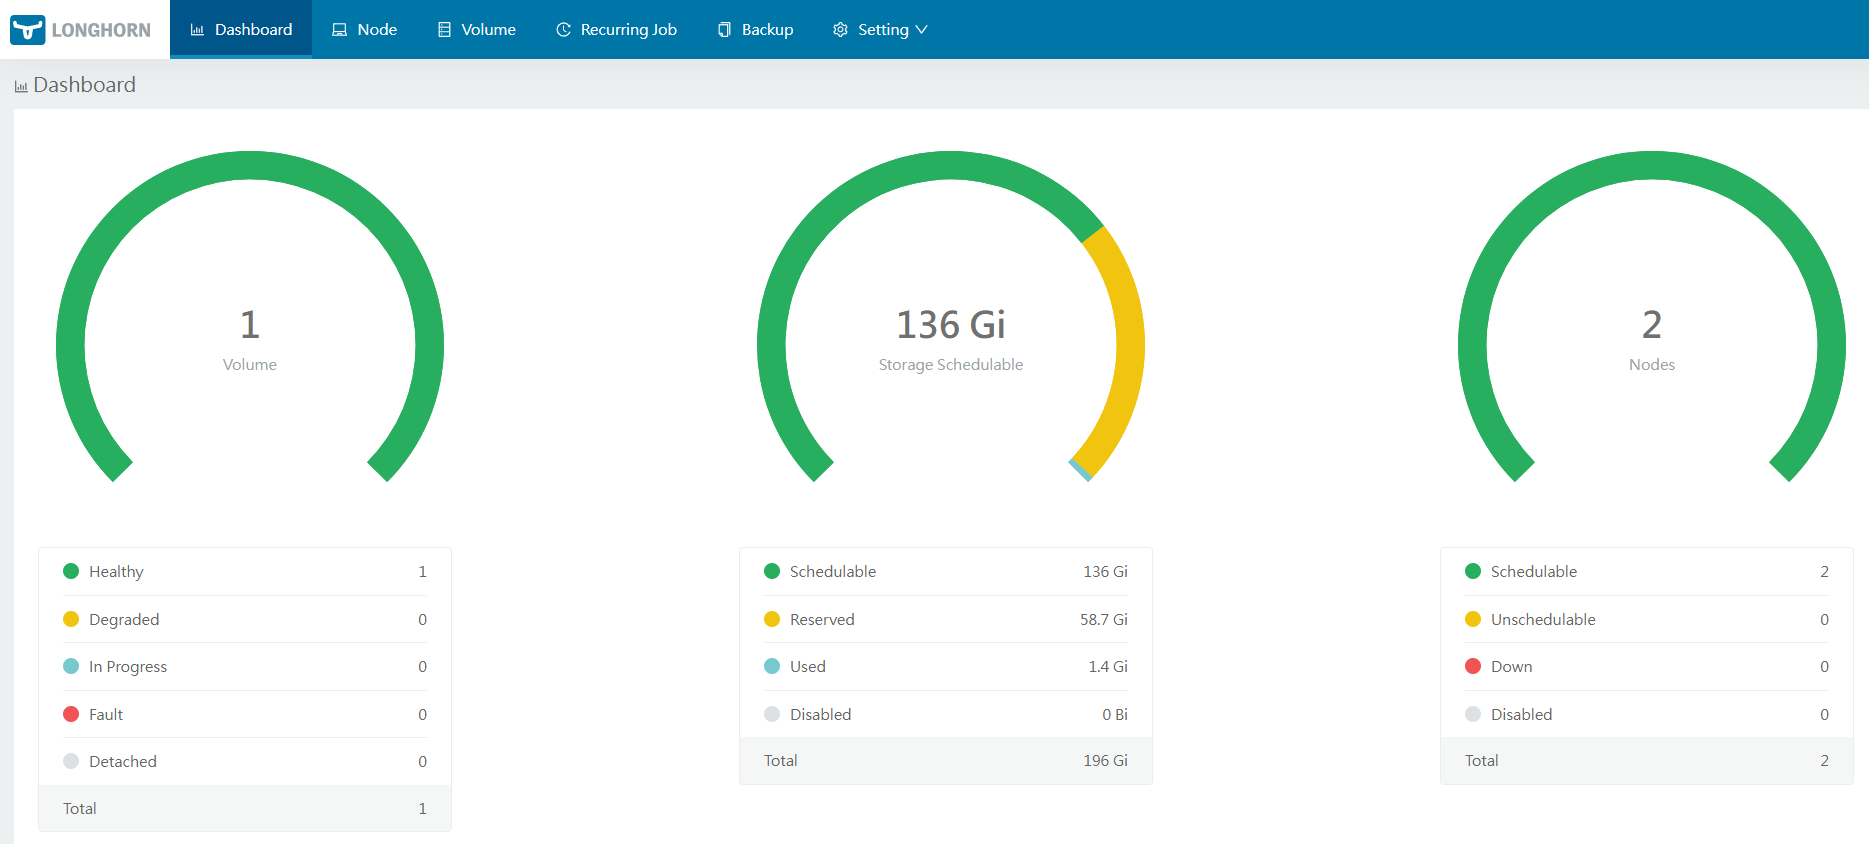1869x844 pixels.
Task: Click the red Down legend dot
Action: click(1473, 666)
